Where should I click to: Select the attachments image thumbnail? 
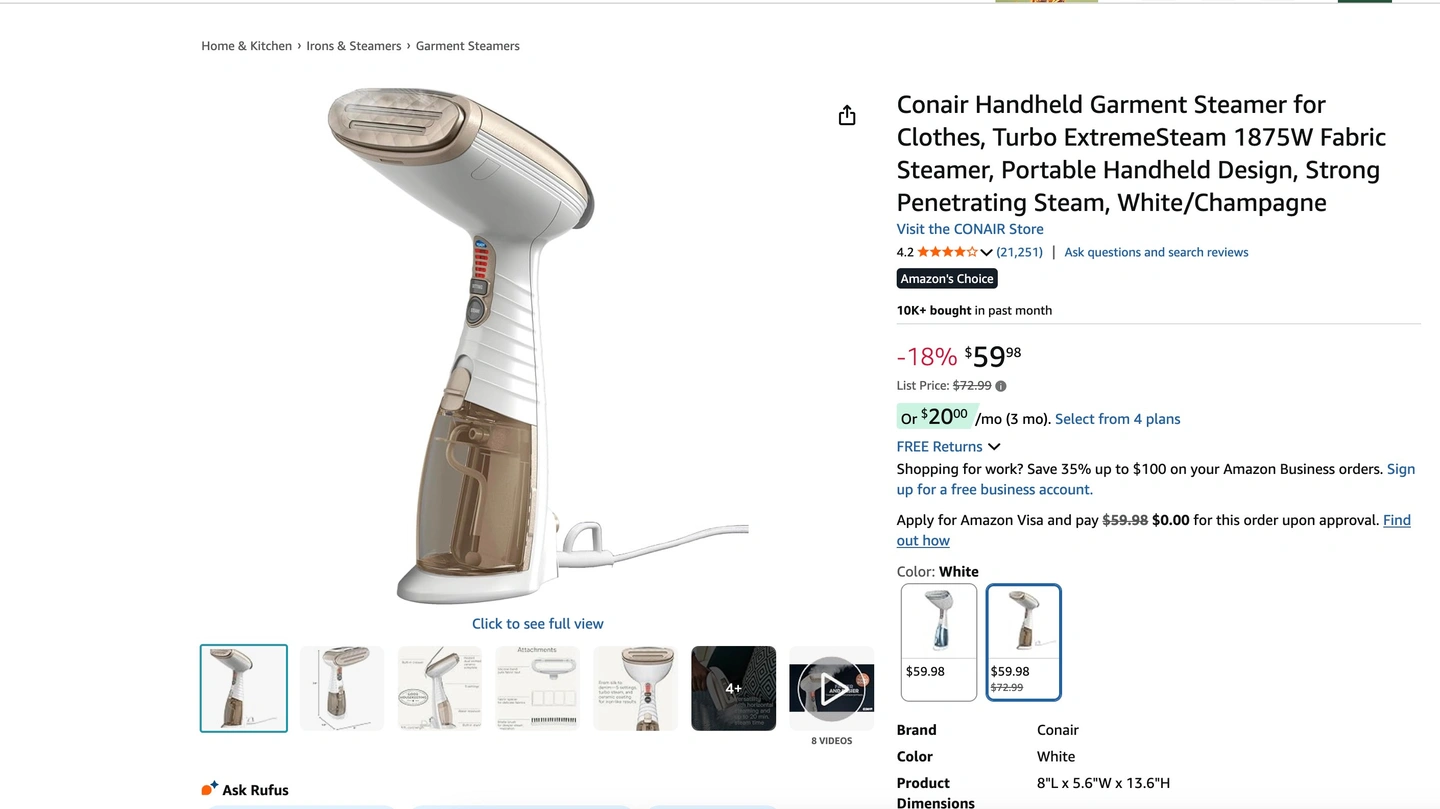[x=537, y=688]
